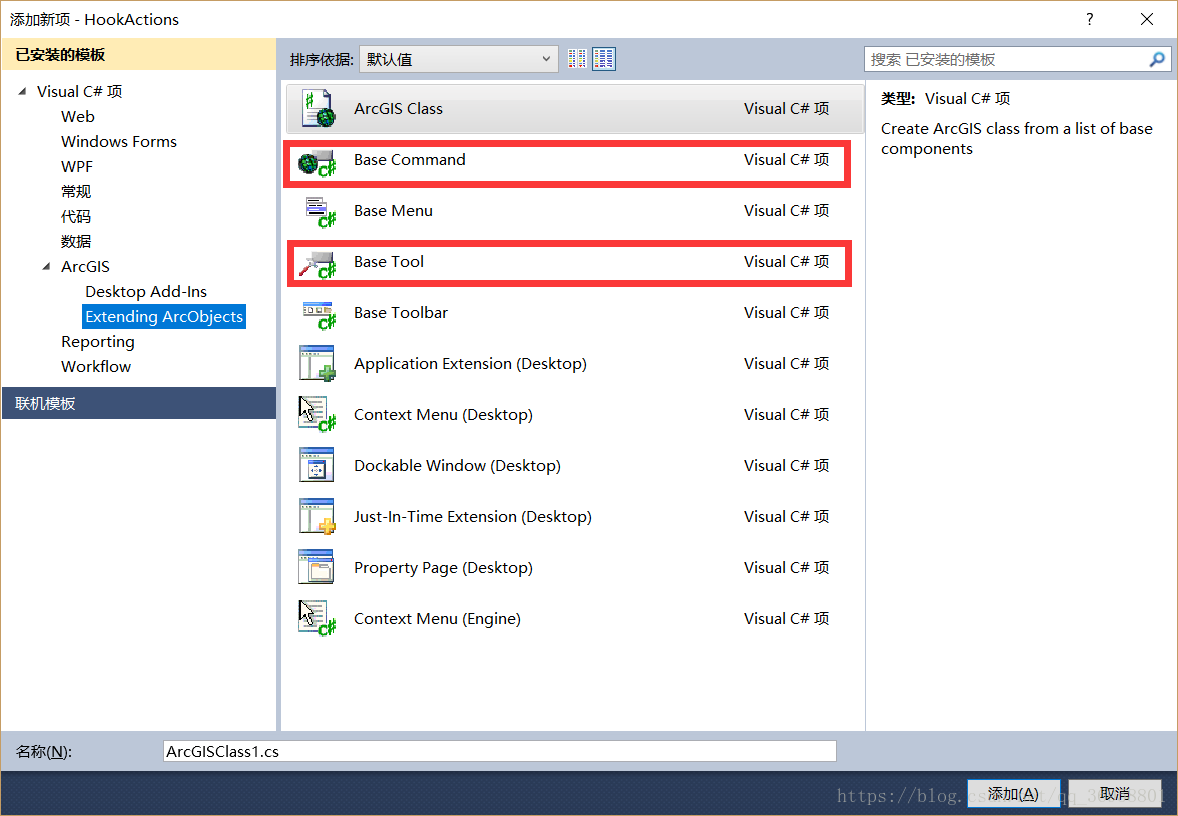Viewport: 1178px width, 816px height.
Task: Select the 常规 category
Action: 76,192
